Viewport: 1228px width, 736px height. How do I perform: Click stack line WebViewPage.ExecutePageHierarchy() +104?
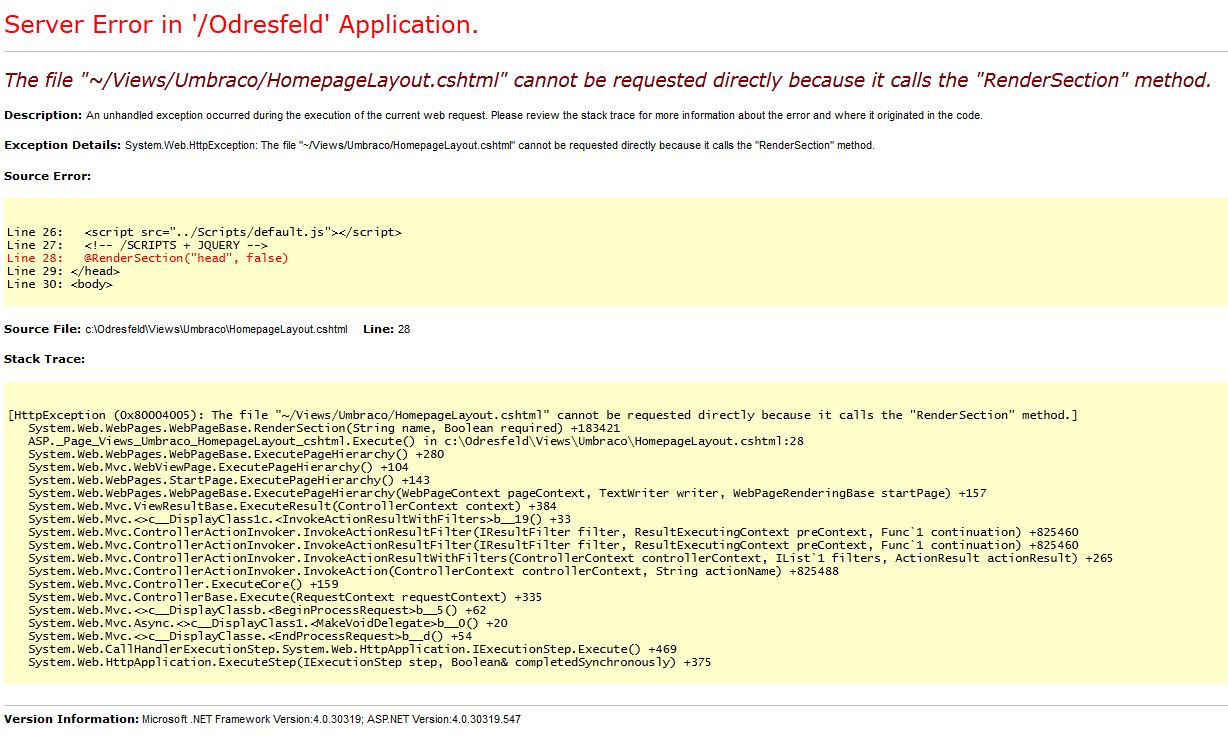218,467
